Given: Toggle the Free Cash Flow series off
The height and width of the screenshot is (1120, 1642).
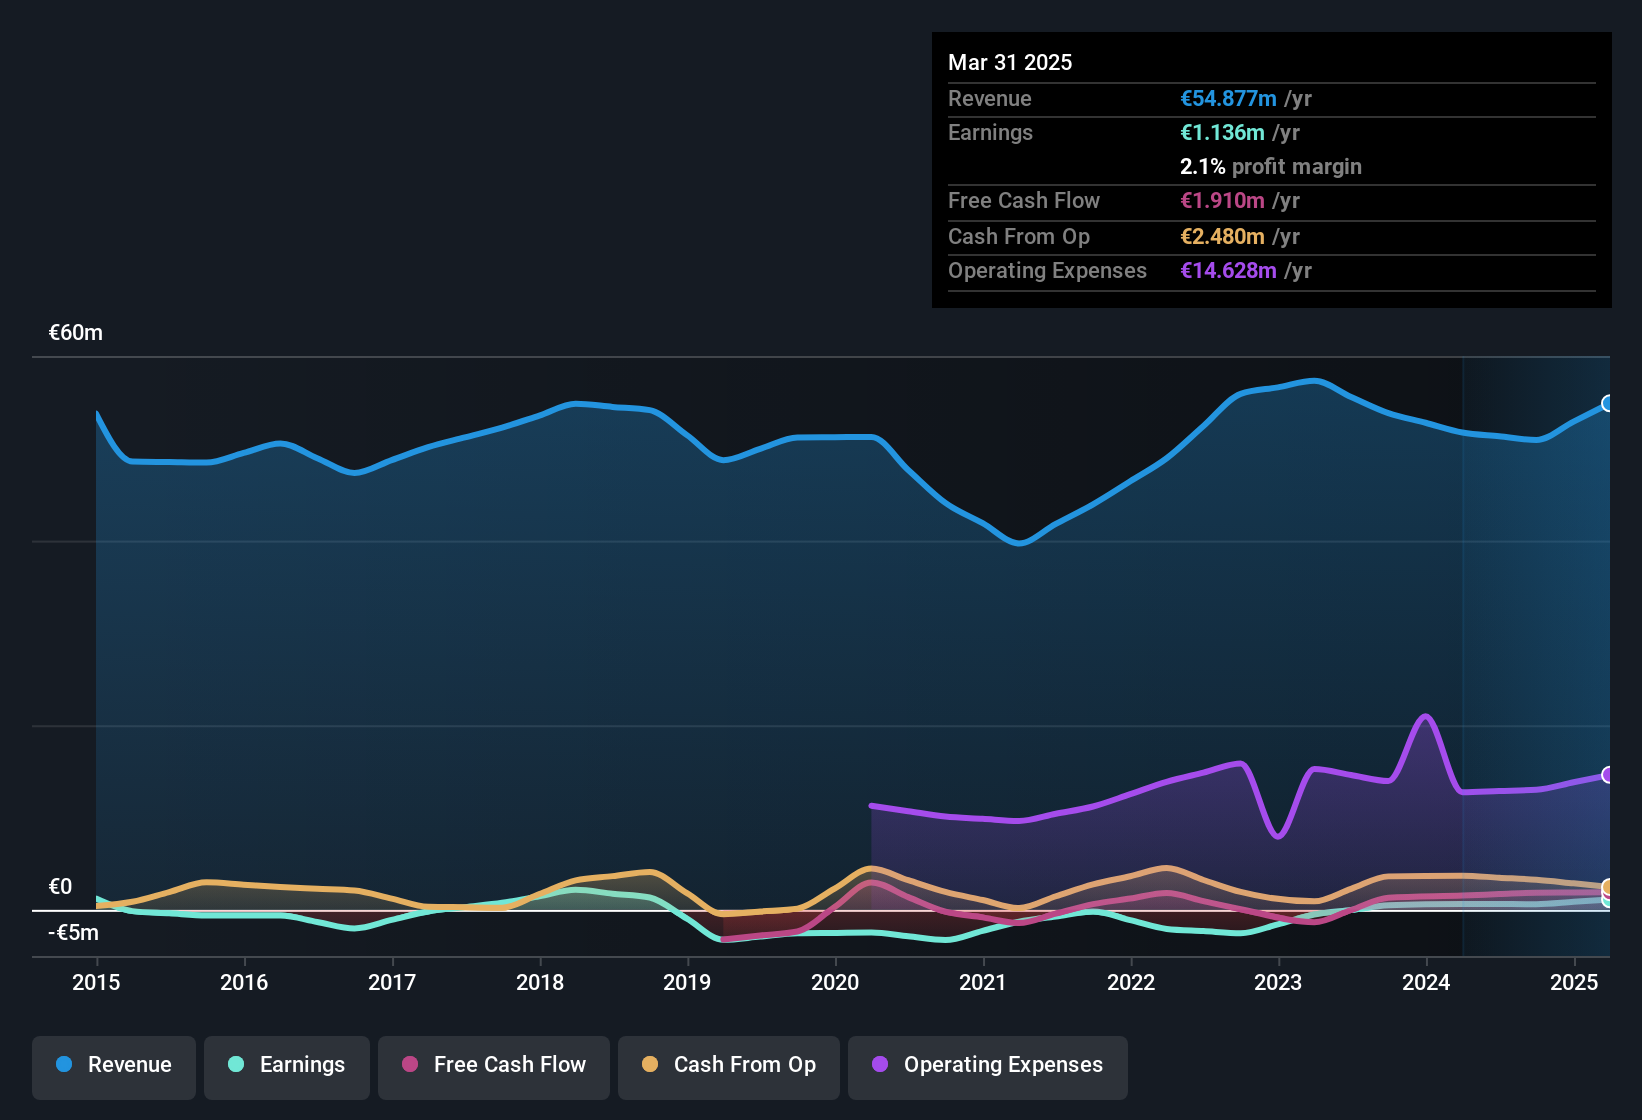Looking at the screenshot, I should 493,1065.
